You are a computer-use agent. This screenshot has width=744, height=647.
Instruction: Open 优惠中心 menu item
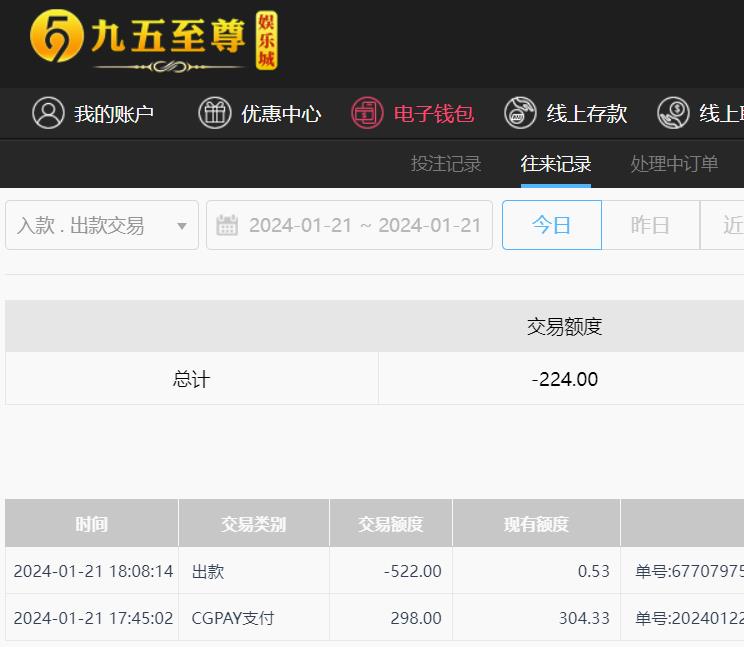(281, 114)
